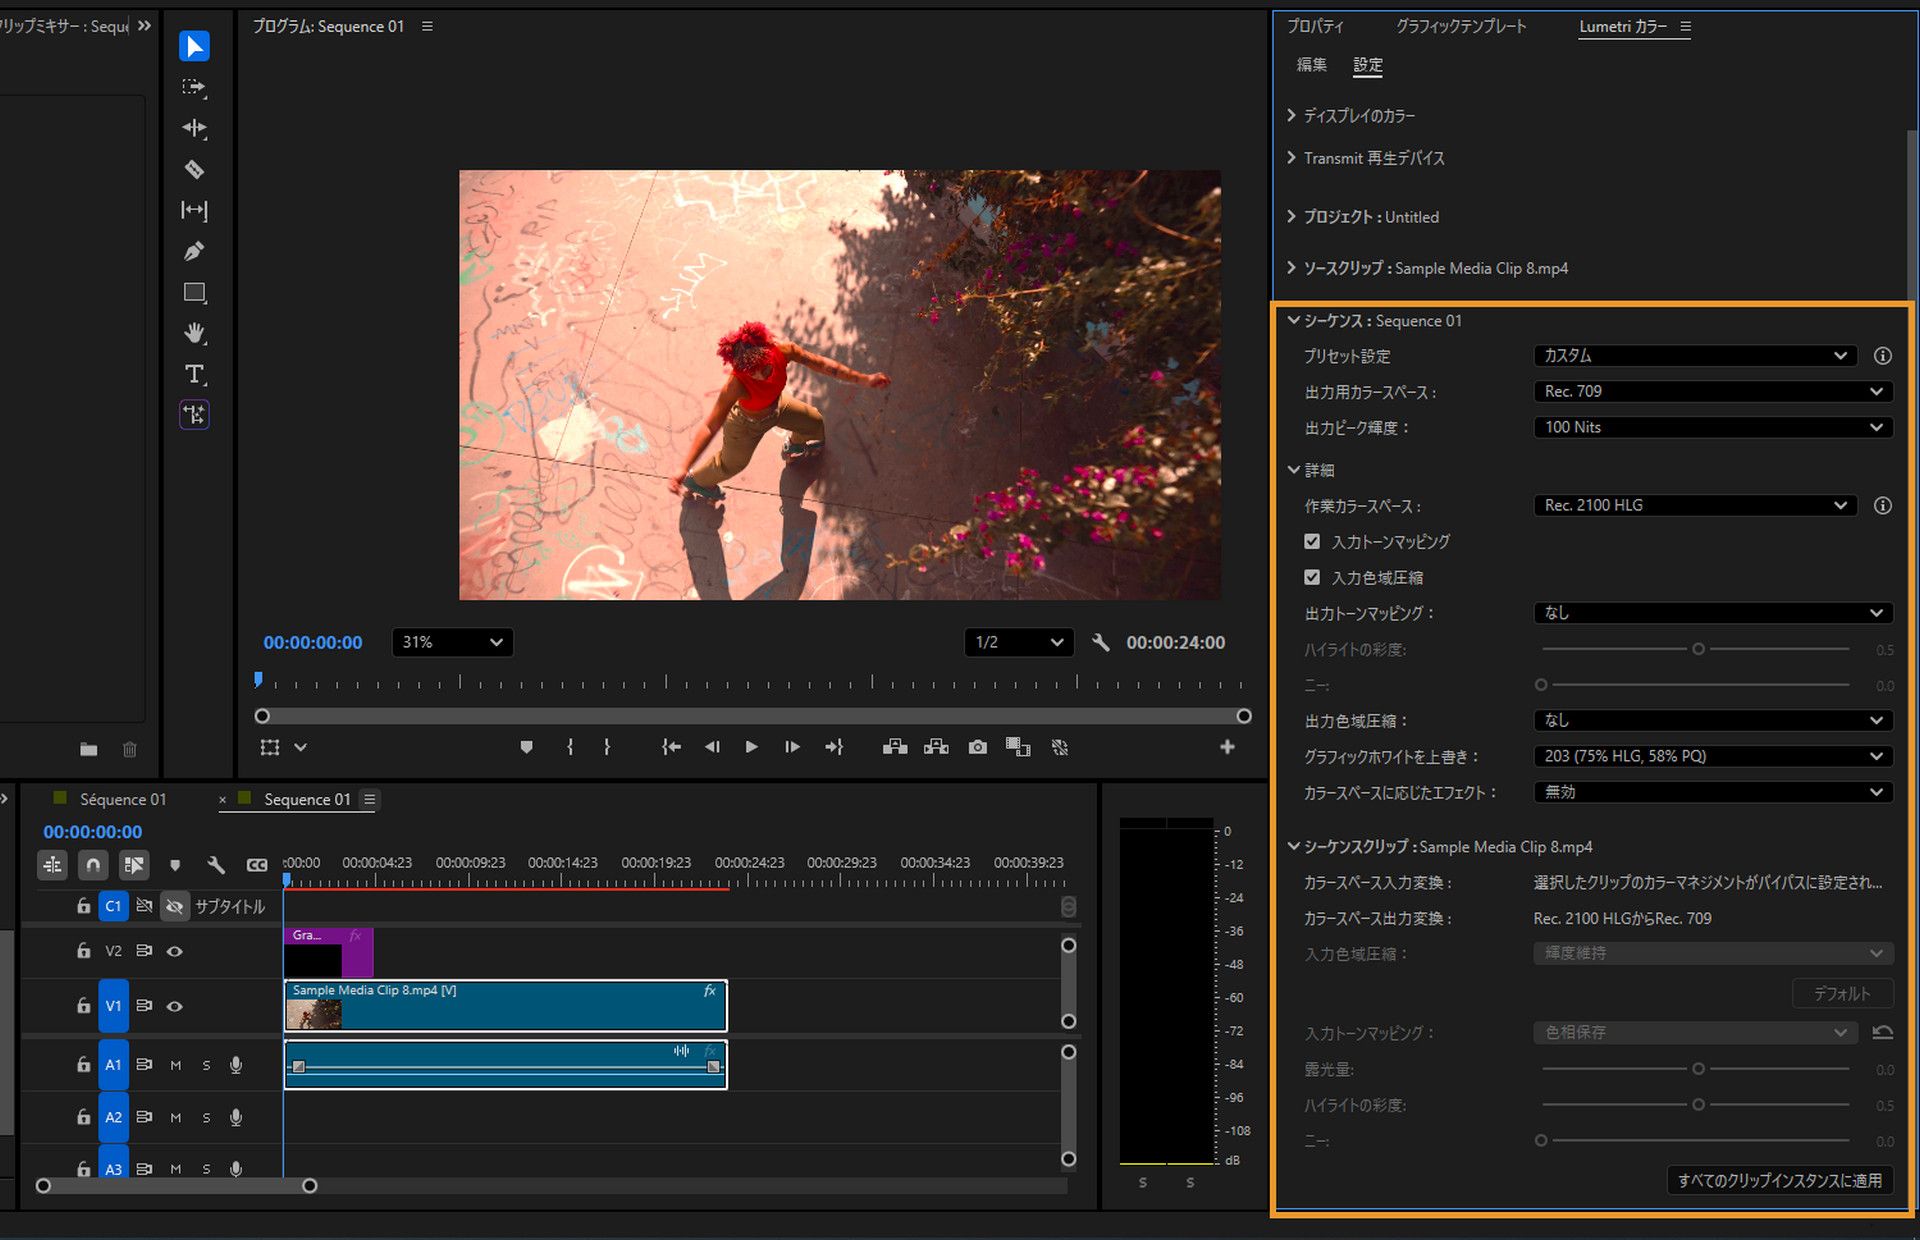Add a marker in the program monitor
This screenshot has height=1240, width=1920.
pyautogui.click(x=527, y=747)
